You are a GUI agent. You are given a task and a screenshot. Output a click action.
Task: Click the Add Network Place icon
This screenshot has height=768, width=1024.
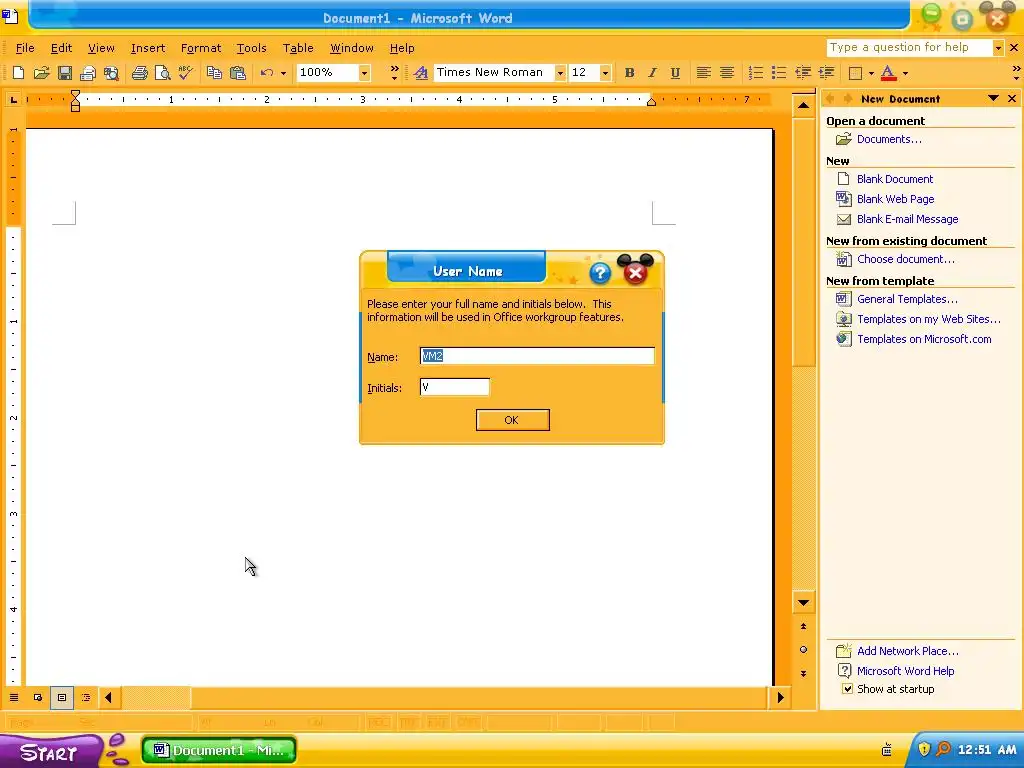[x=844, y=650]
